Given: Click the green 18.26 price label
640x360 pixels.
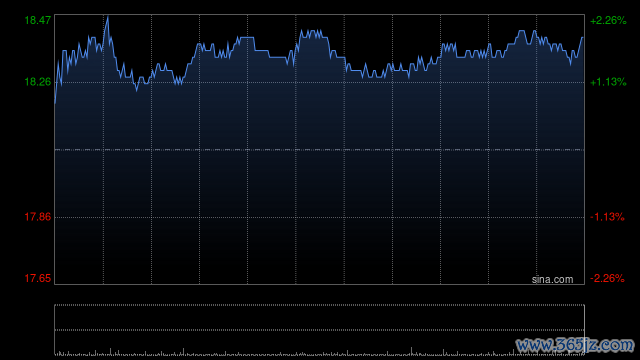Looking at the screenshot, I should [38, 82].
